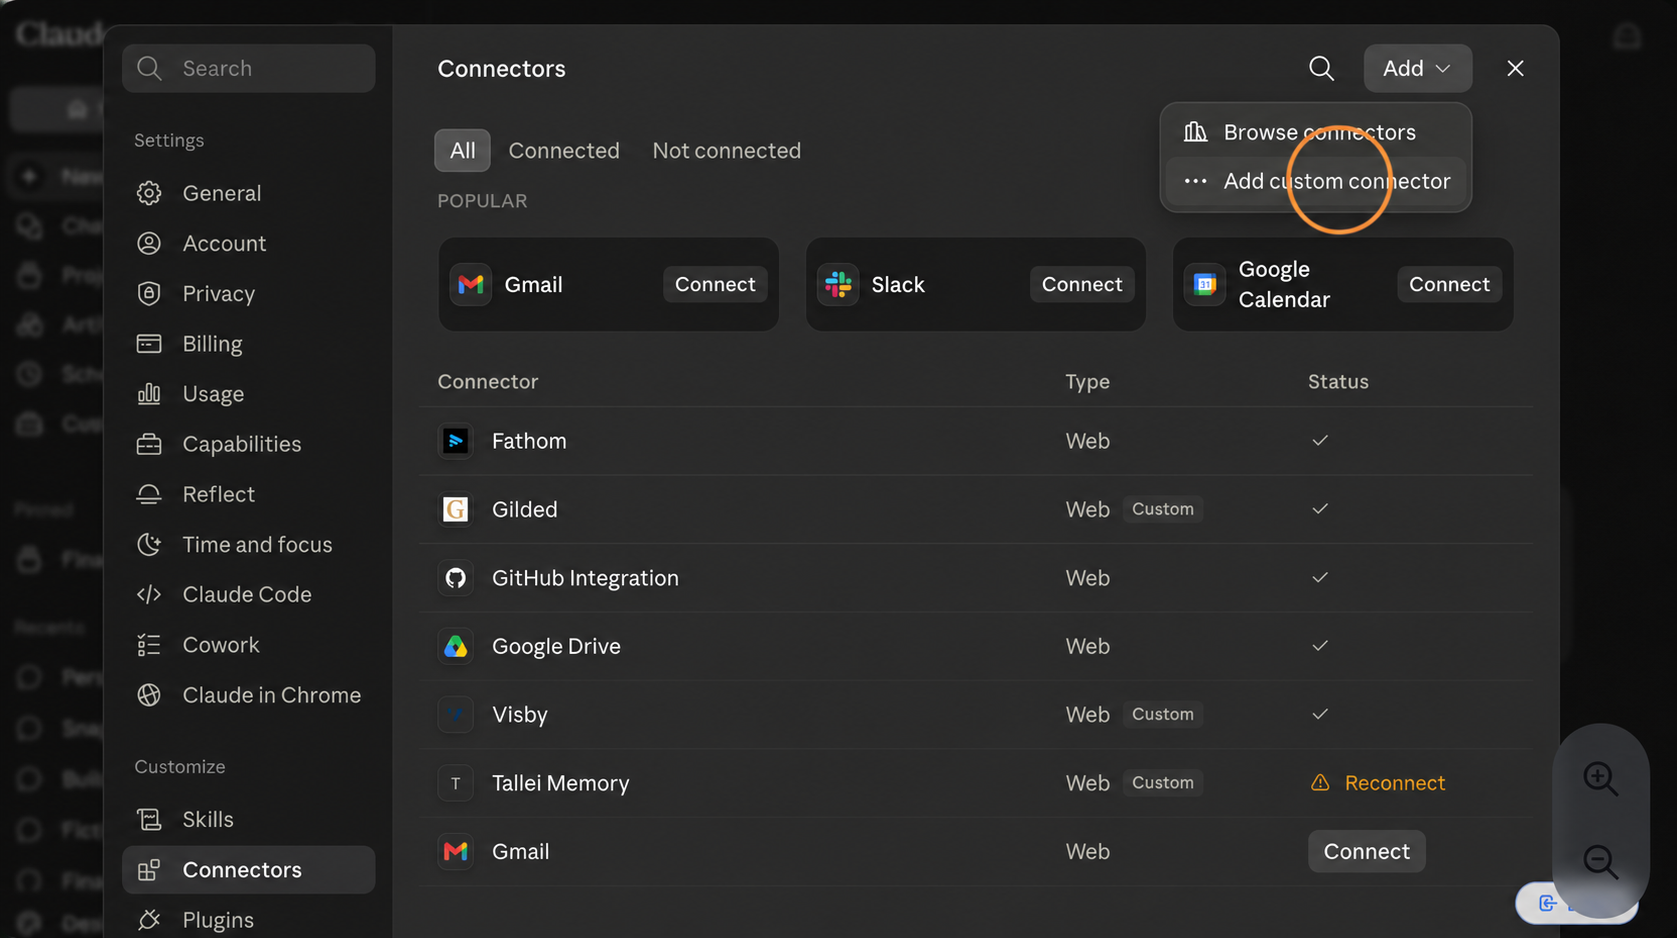
Task: Connect Slack from the Popular card
Action: point(1082,284)
